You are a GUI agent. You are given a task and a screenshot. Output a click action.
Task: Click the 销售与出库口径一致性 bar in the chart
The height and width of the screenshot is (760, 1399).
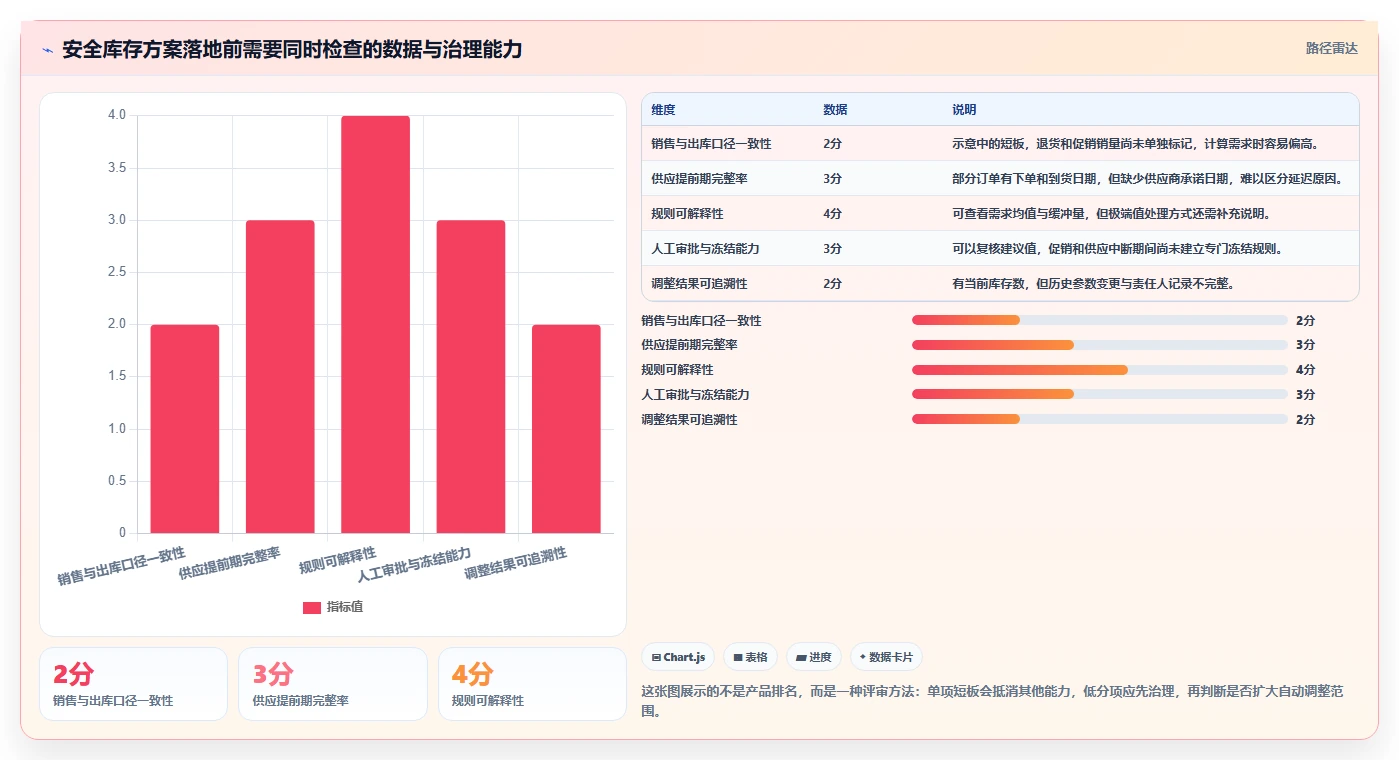coord(185,429)
